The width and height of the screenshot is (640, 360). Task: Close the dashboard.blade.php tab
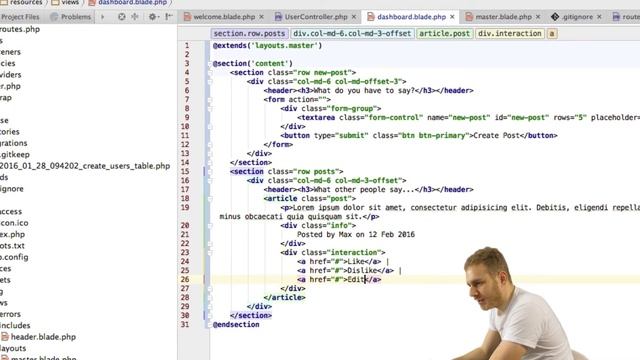coord(452,17)
